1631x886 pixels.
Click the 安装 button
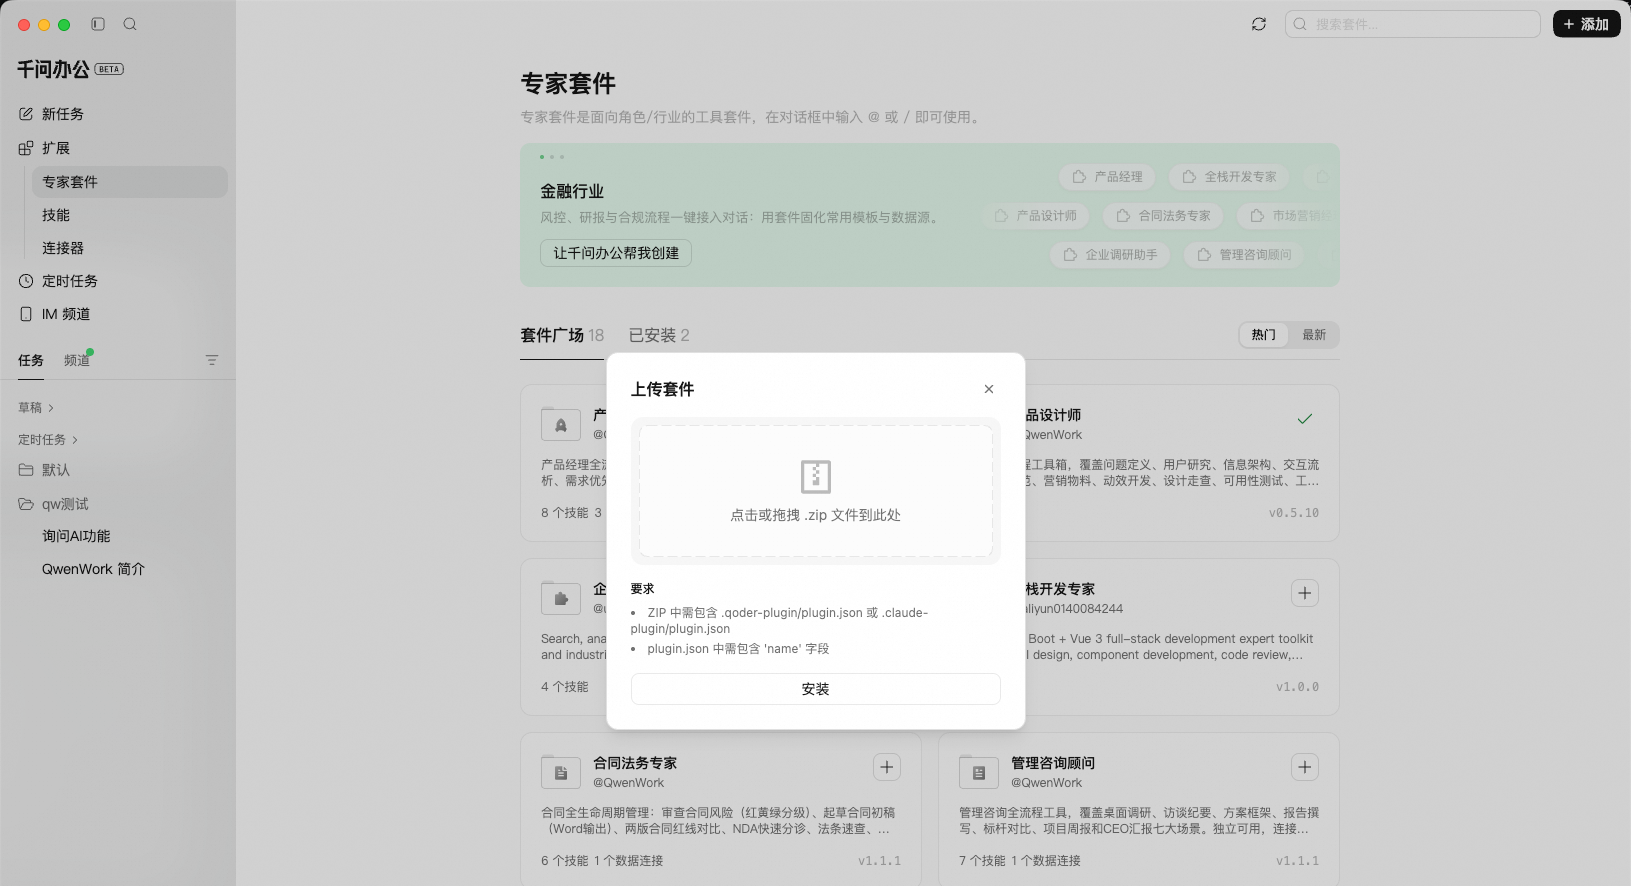[x=815, y=689]
